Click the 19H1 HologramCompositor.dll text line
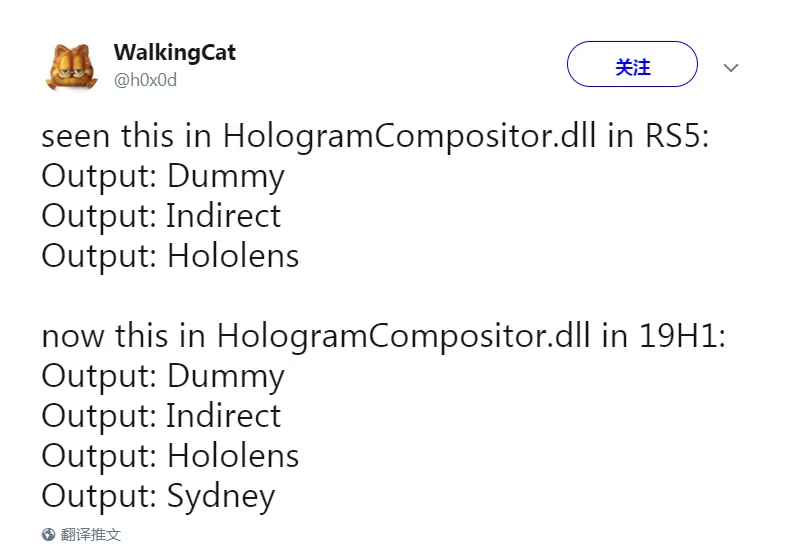The width and height of the screenshot is (785, 558). coord(383,336)
